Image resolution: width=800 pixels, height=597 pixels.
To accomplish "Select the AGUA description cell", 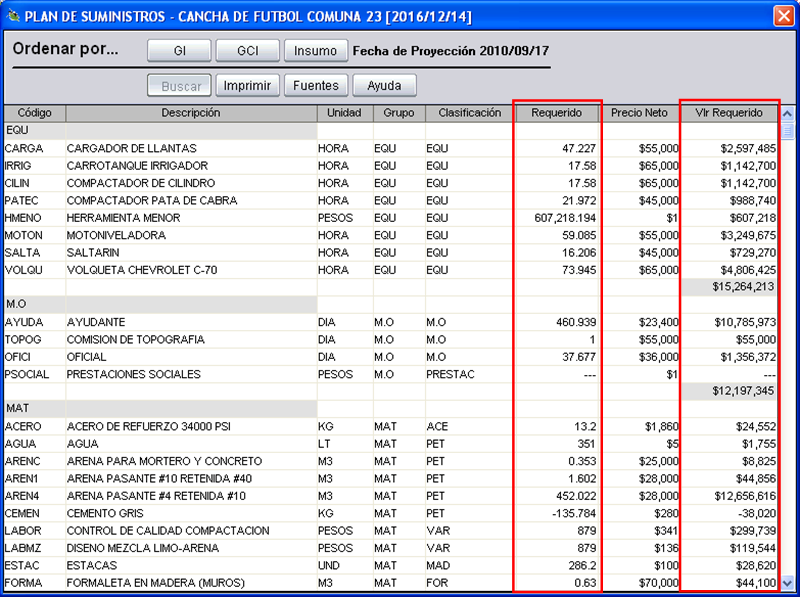I will (83, 444).
